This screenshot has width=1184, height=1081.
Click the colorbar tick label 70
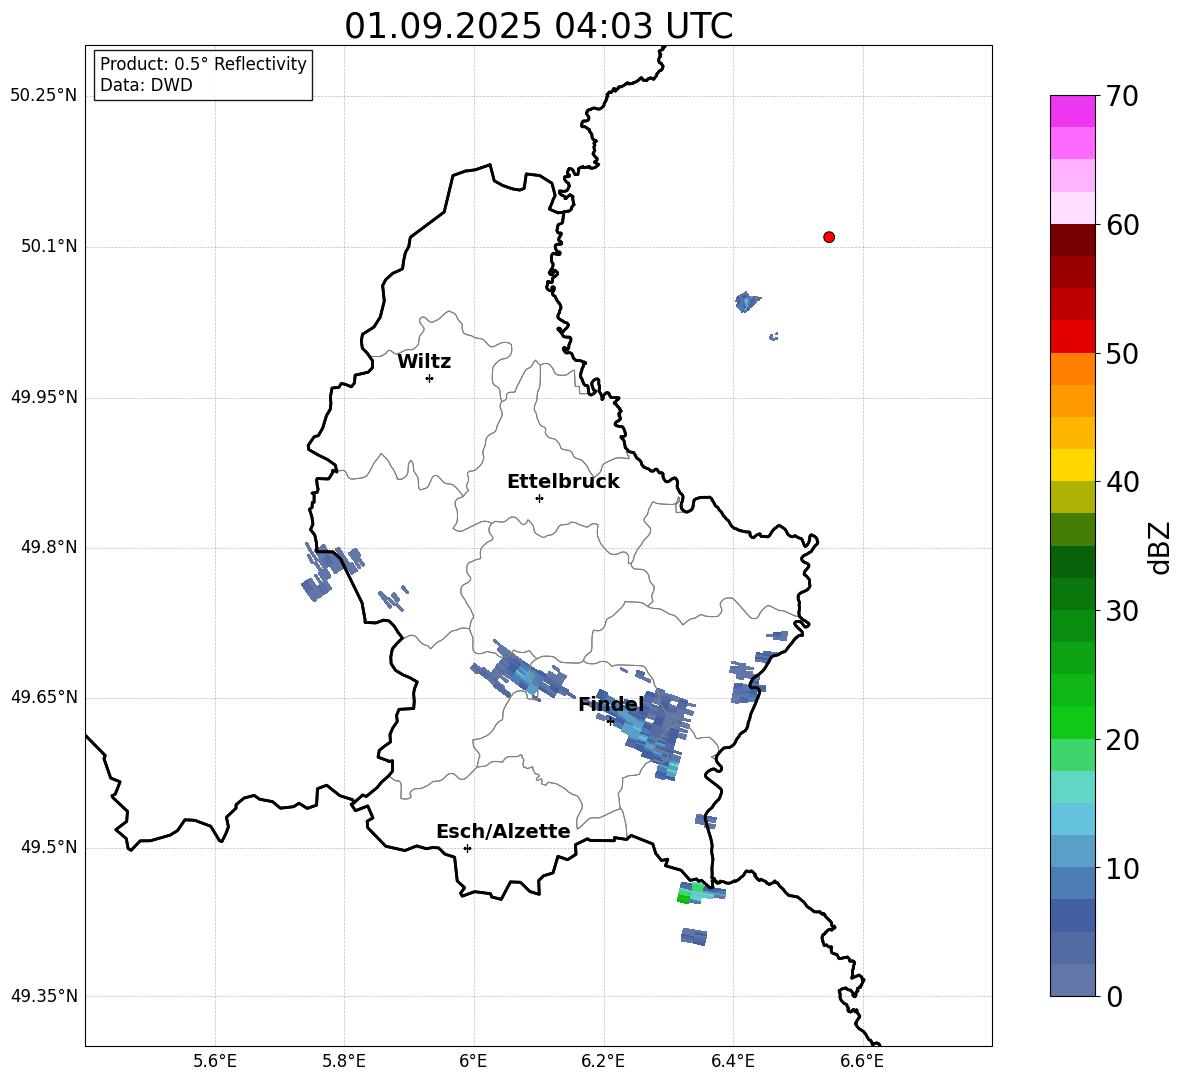[x=1122, y=96]
